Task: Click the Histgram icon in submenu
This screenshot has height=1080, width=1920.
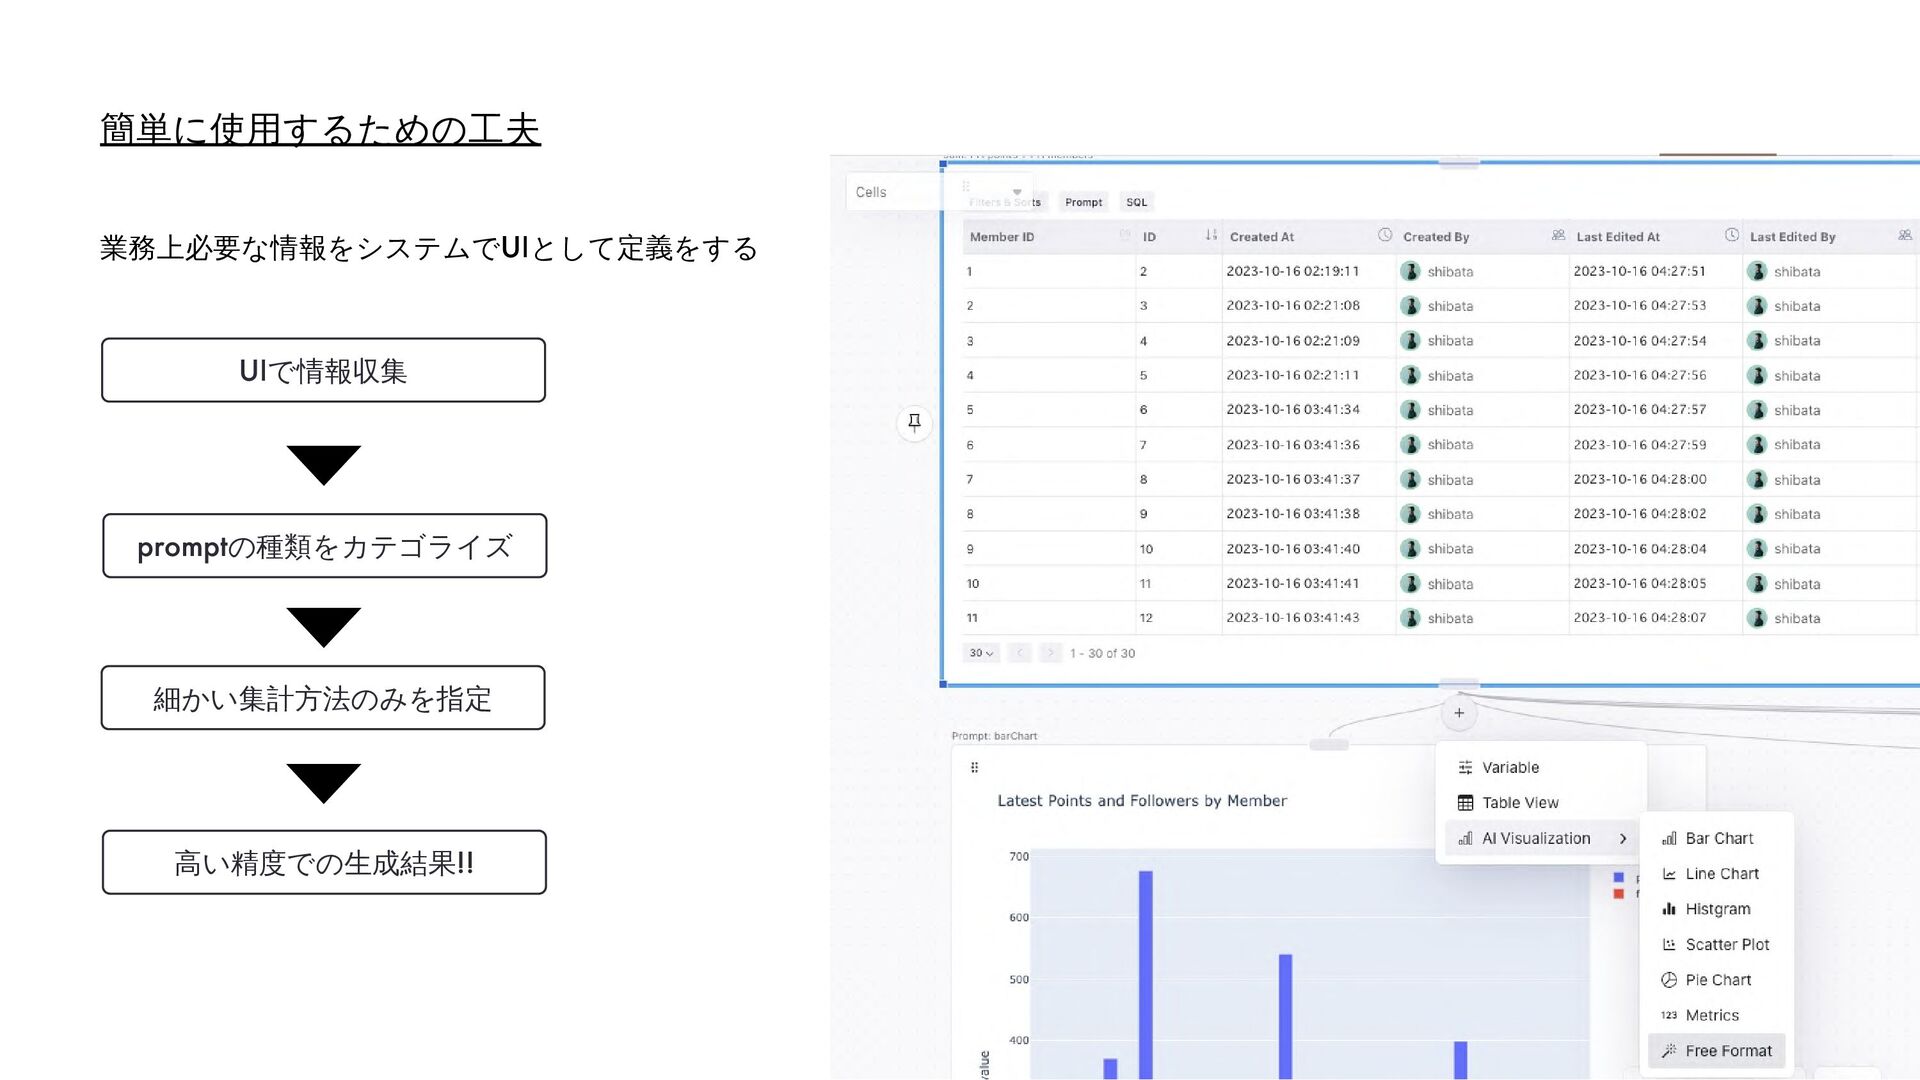Action: pyautogui.click(x=1669, y=909)
